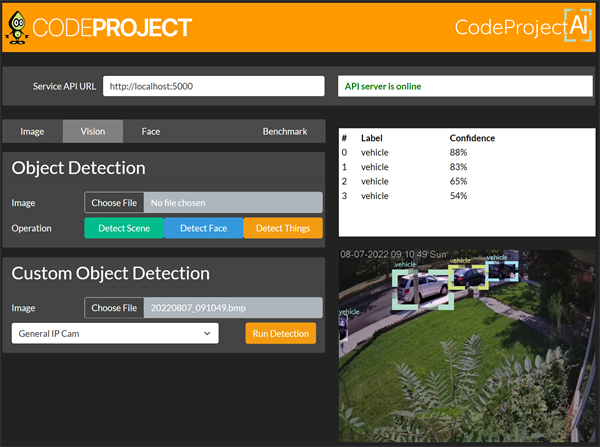
Task: Select result row 3 vehicle 54%
Action: click(x=467, y=196)
